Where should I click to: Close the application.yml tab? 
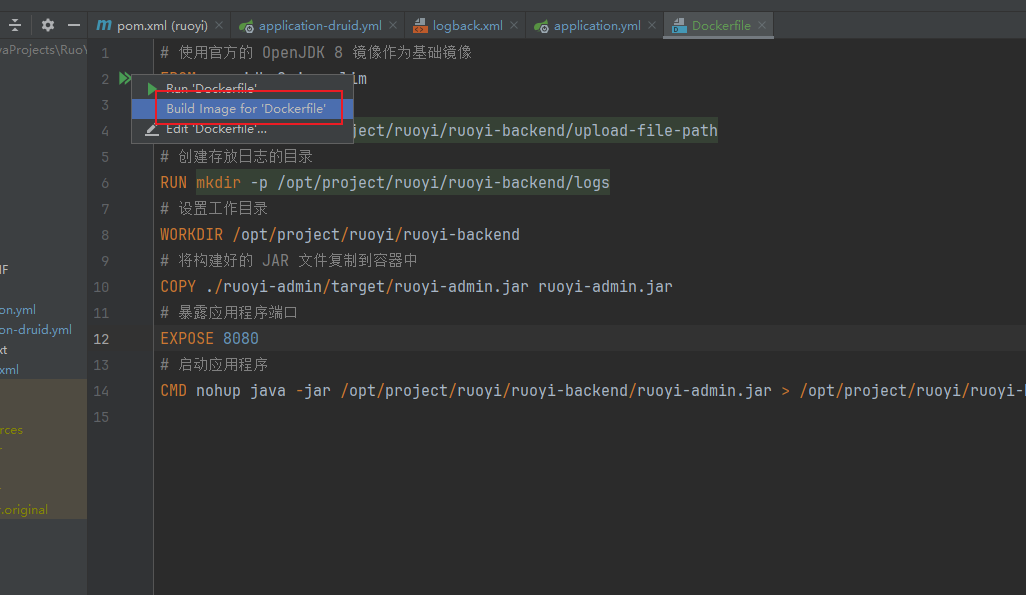click(x=650, y=24)
